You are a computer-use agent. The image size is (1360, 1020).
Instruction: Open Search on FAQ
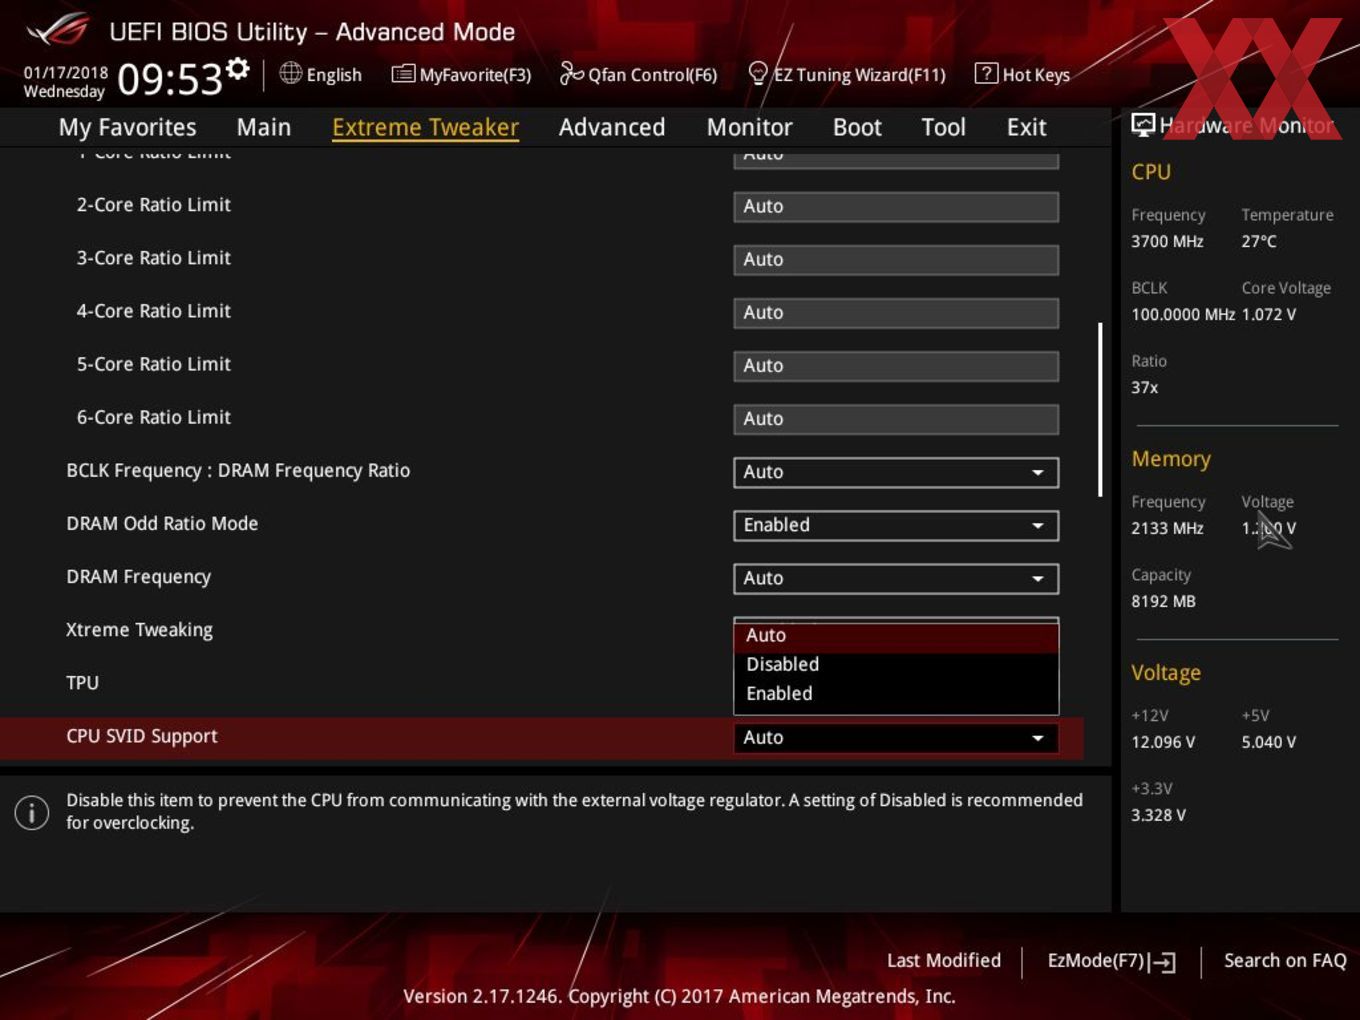tap(1285, 961)
